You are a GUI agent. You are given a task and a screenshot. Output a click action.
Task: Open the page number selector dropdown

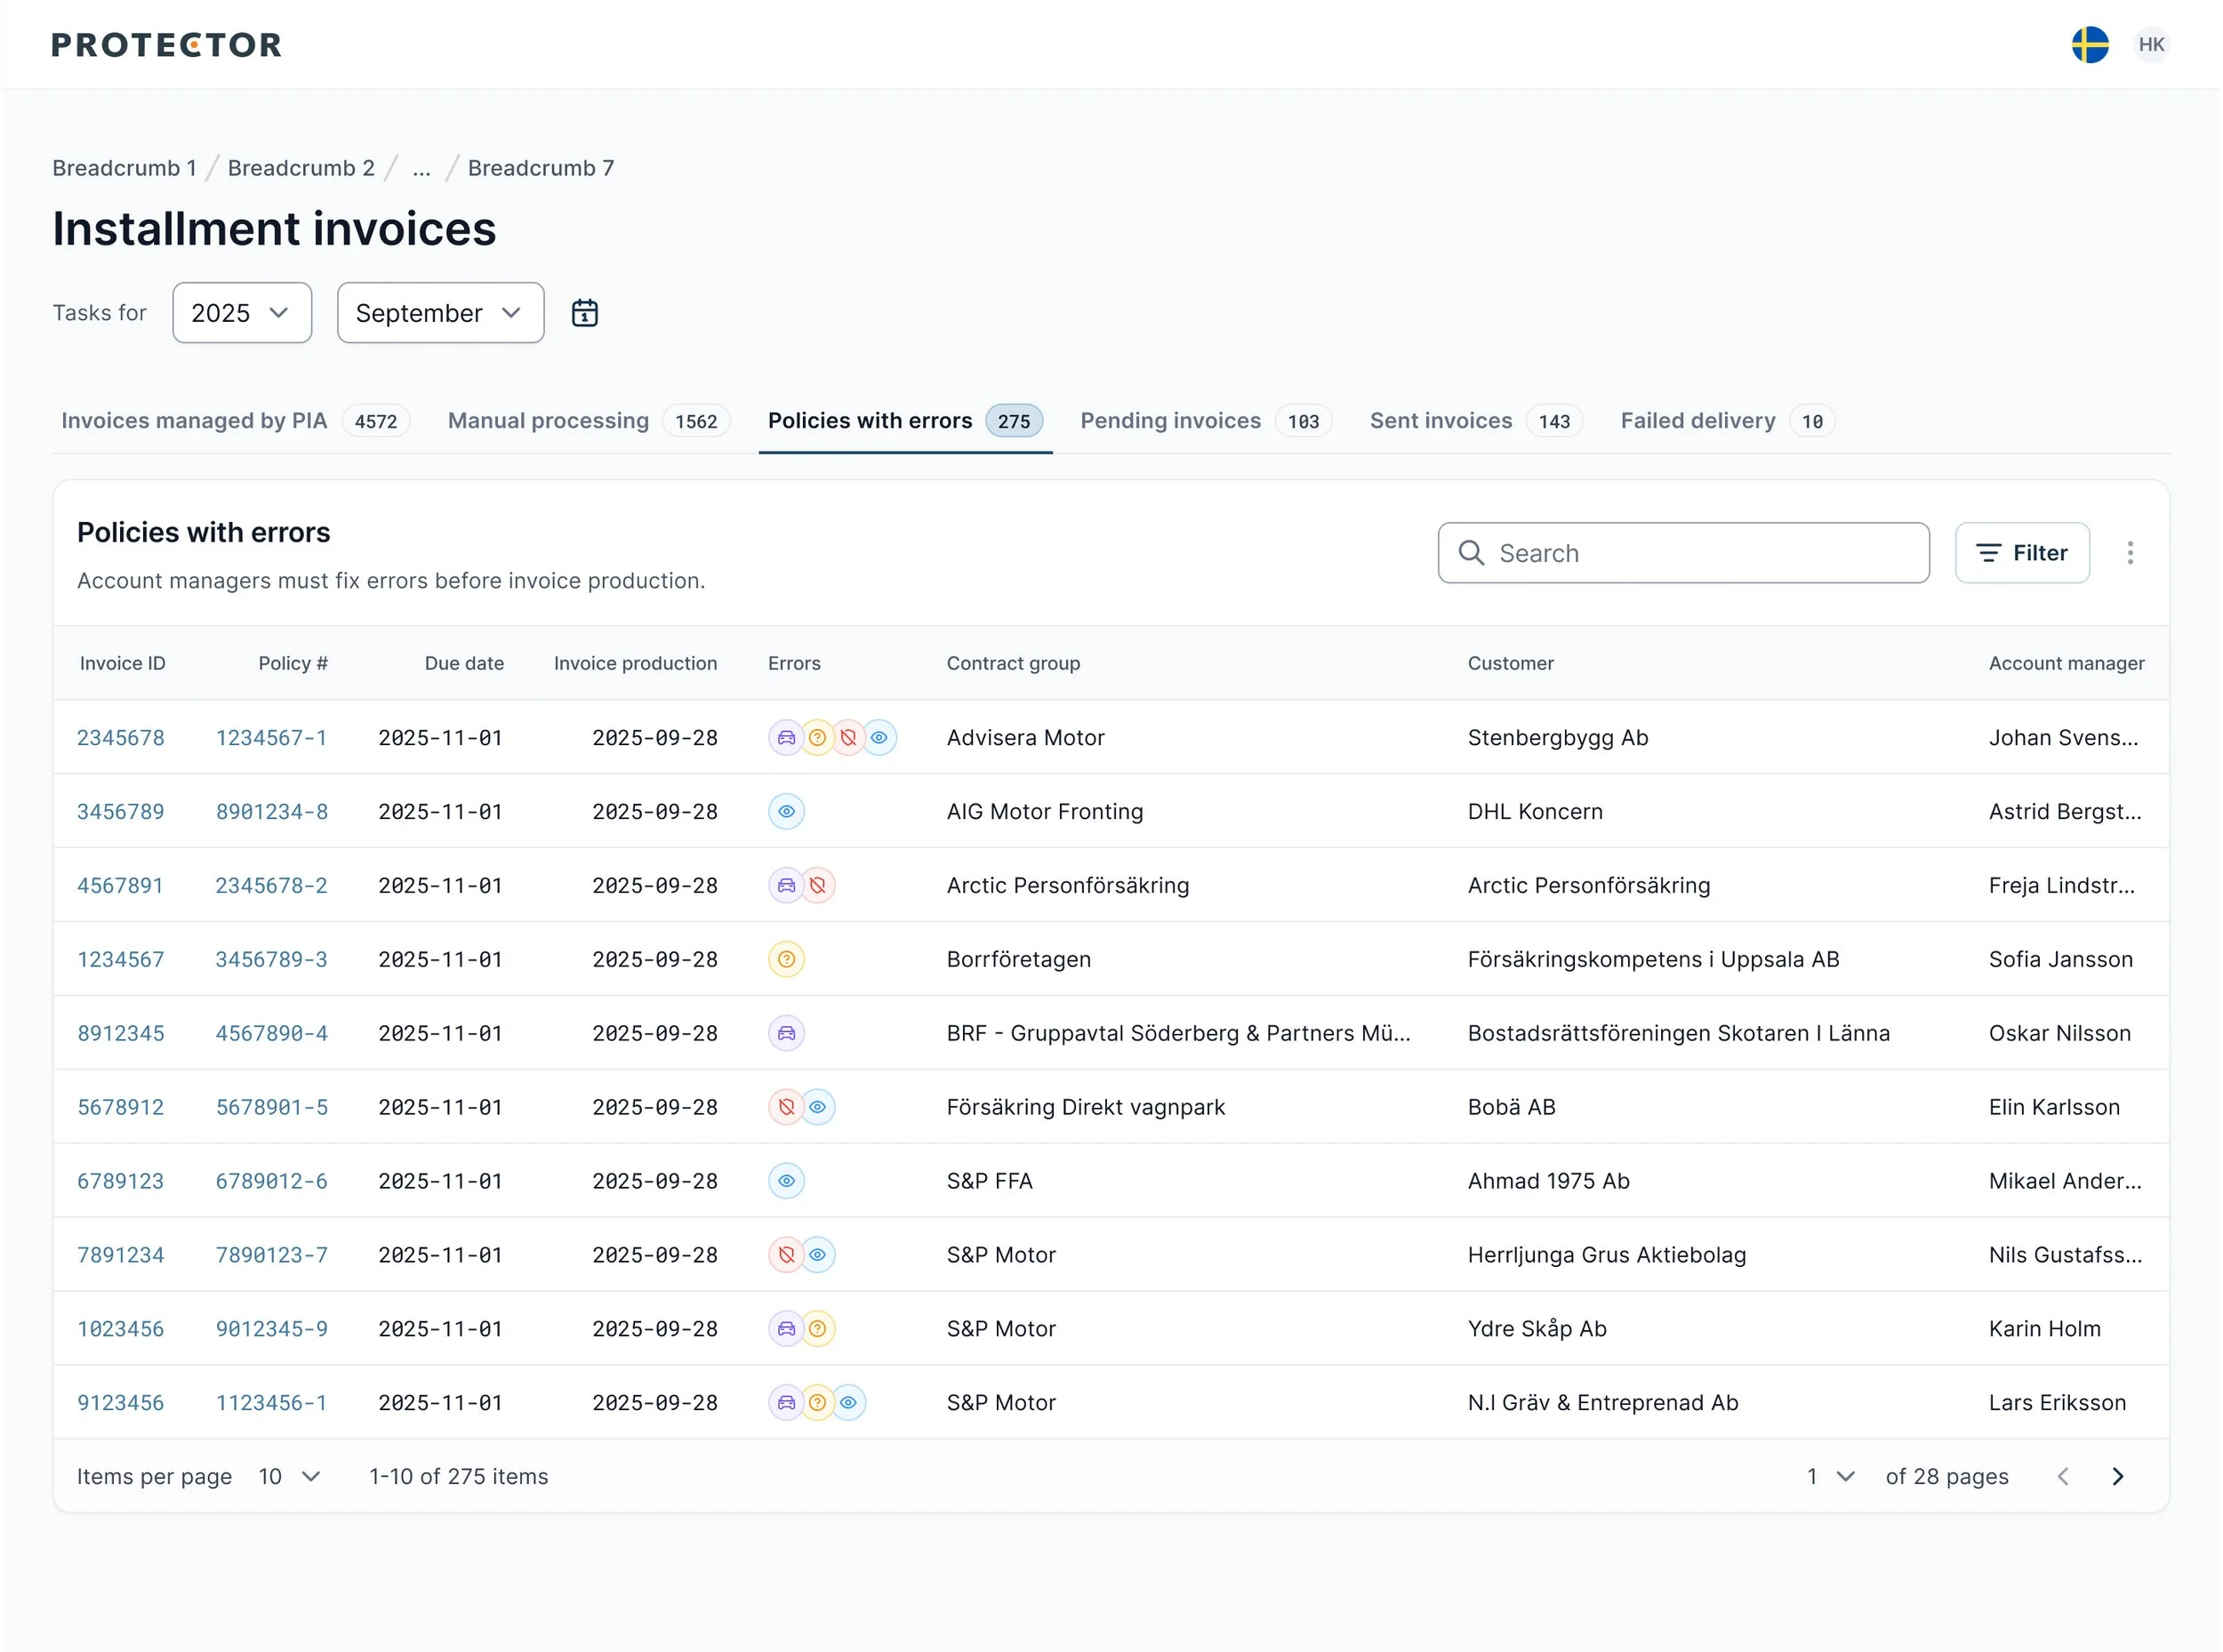pos(1830,1477)
